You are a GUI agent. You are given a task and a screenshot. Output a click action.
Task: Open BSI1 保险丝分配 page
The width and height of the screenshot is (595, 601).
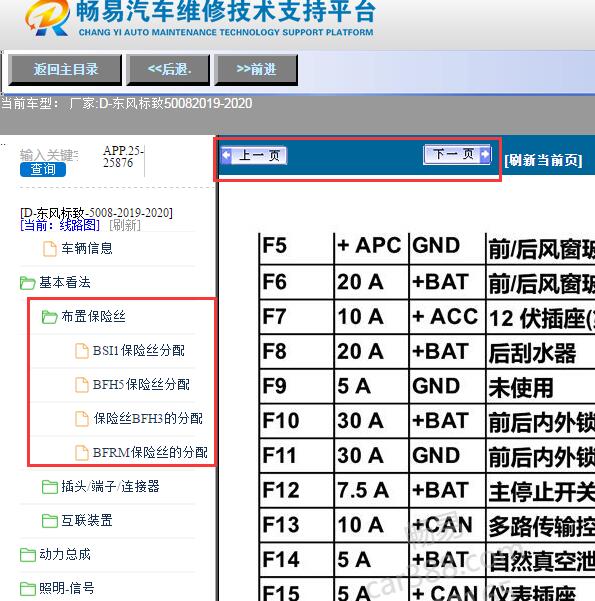tap(138, 350)
